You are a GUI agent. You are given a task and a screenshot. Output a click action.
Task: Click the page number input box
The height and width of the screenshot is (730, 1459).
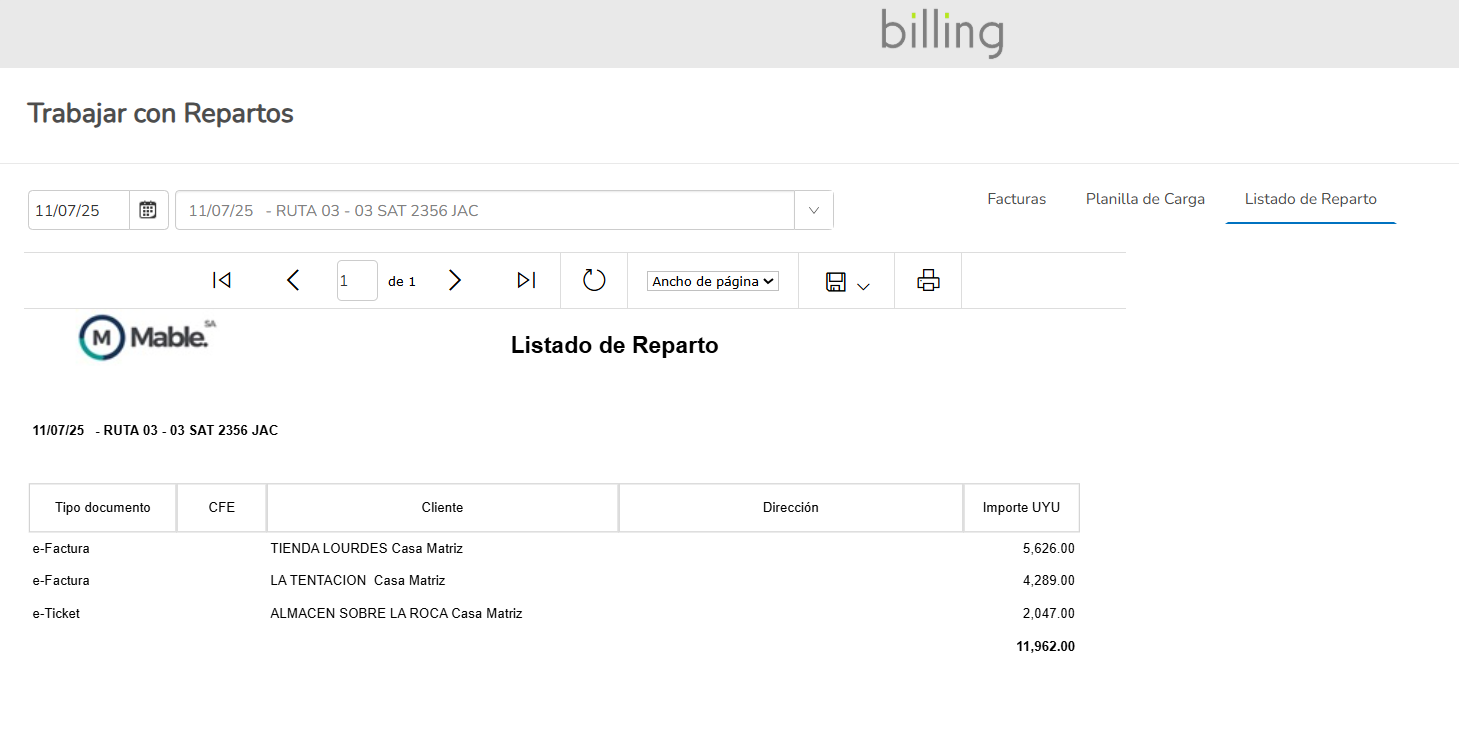[357, 281]
